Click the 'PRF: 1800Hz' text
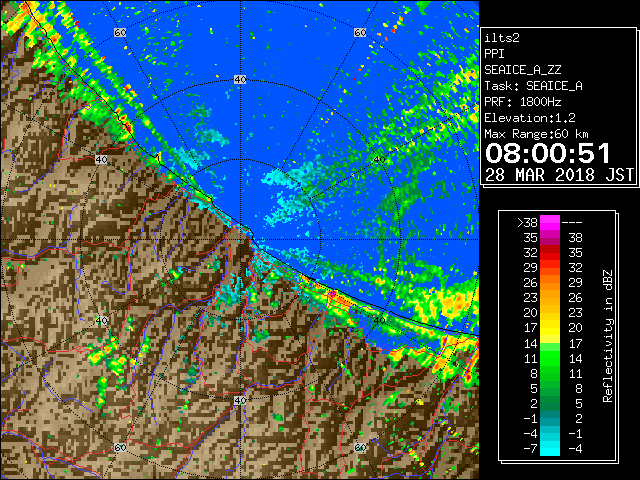The height and width of the screenshot is (480, 640). click(x=522, y=102)
